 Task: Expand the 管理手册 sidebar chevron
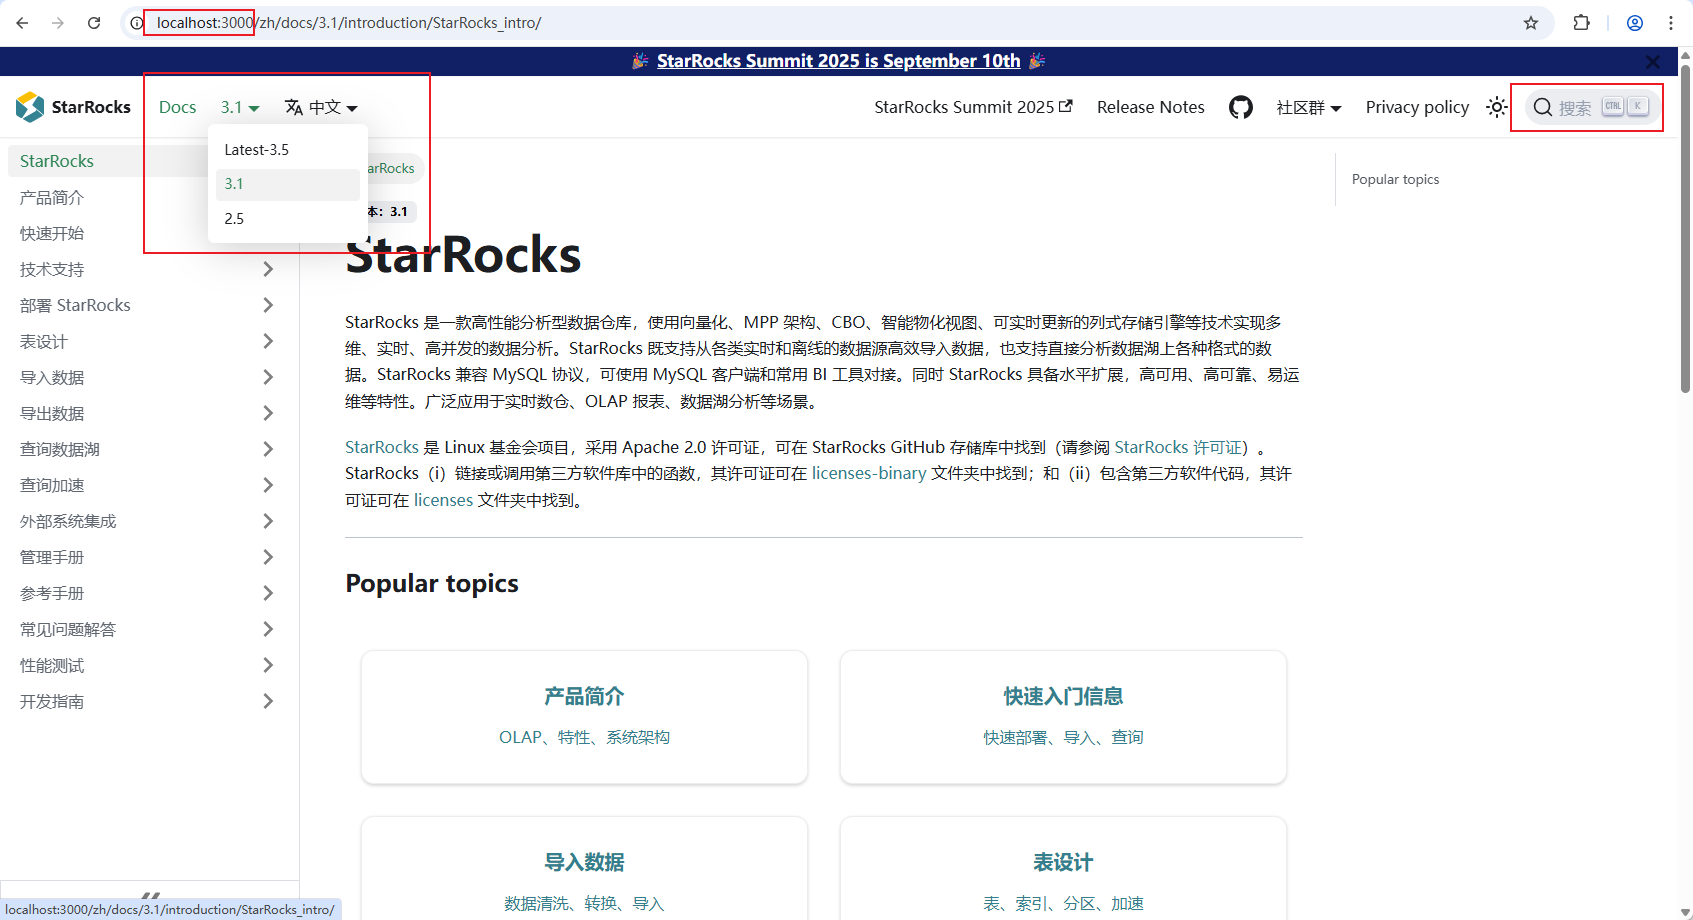(268, 557)
